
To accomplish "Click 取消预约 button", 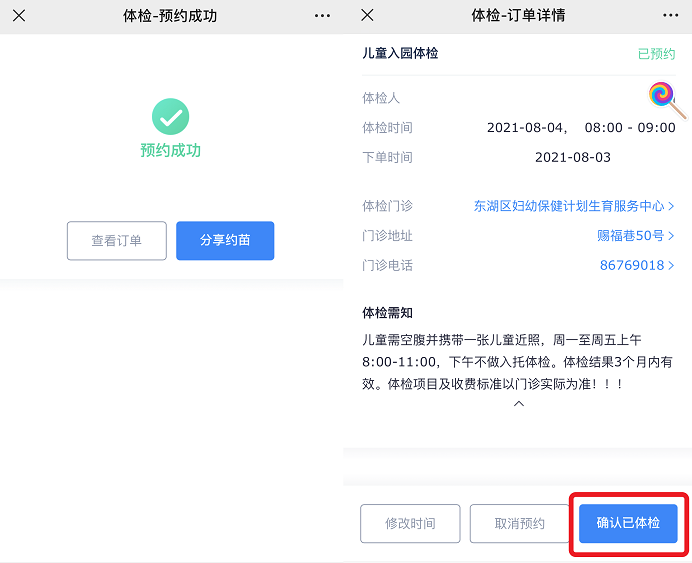I will coord(520,524).
